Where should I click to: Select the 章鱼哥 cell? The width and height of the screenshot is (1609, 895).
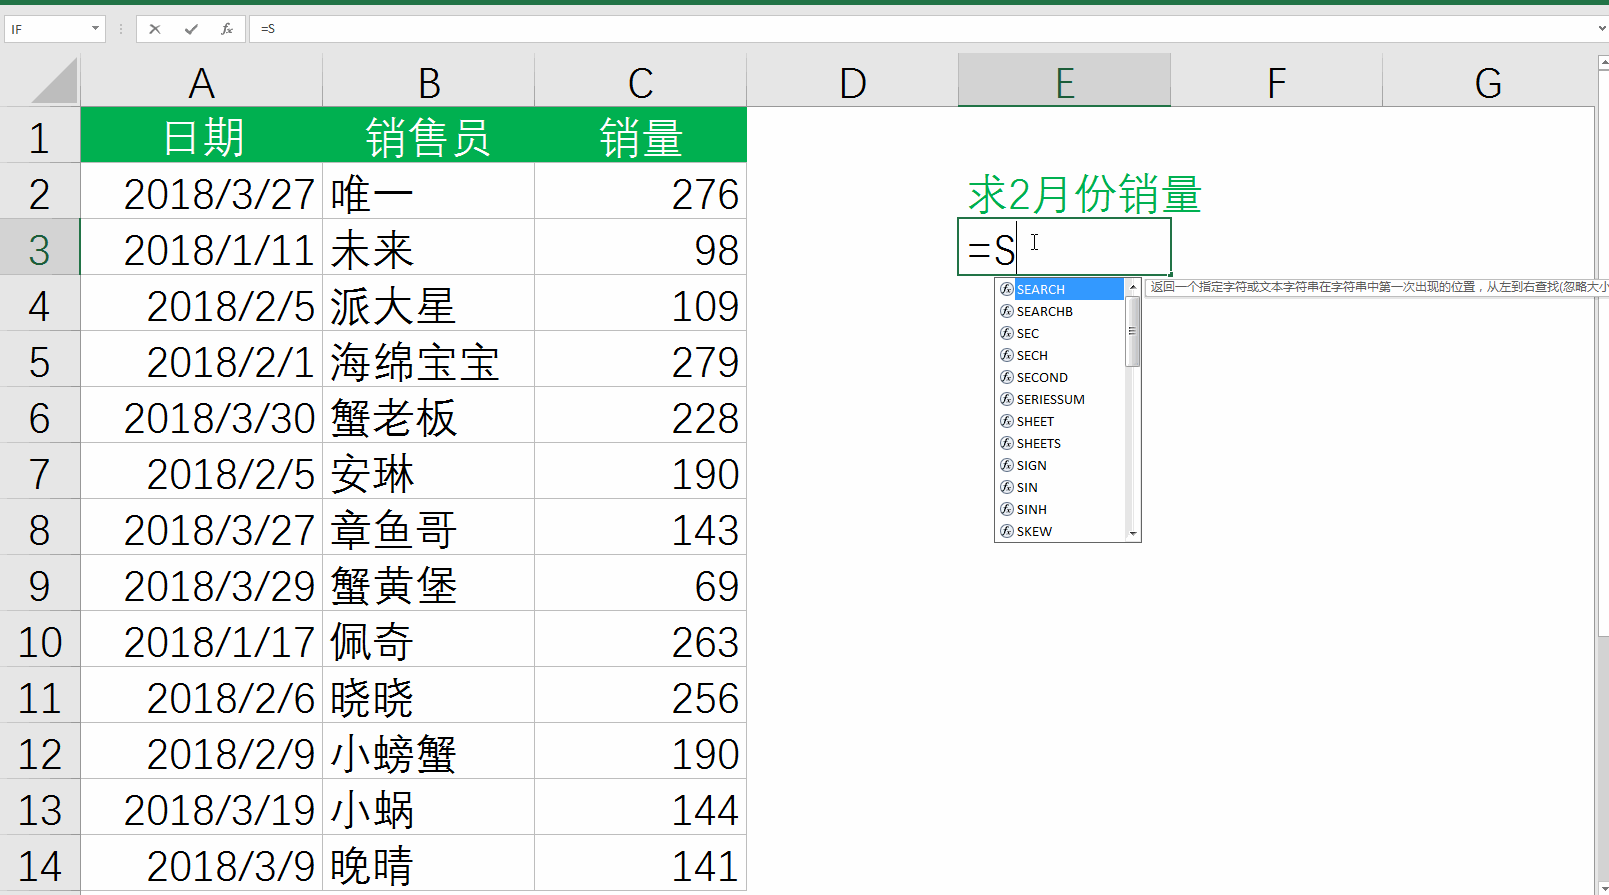point(429,527)
